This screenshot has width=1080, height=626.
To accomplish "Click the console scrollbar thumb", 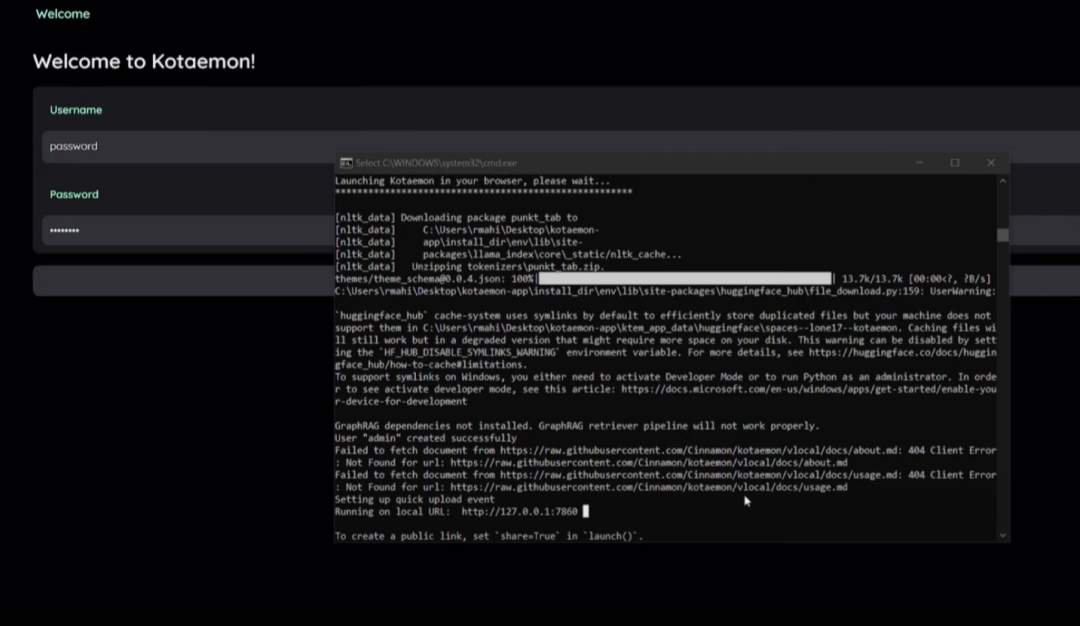I will tap(1002, 235).
